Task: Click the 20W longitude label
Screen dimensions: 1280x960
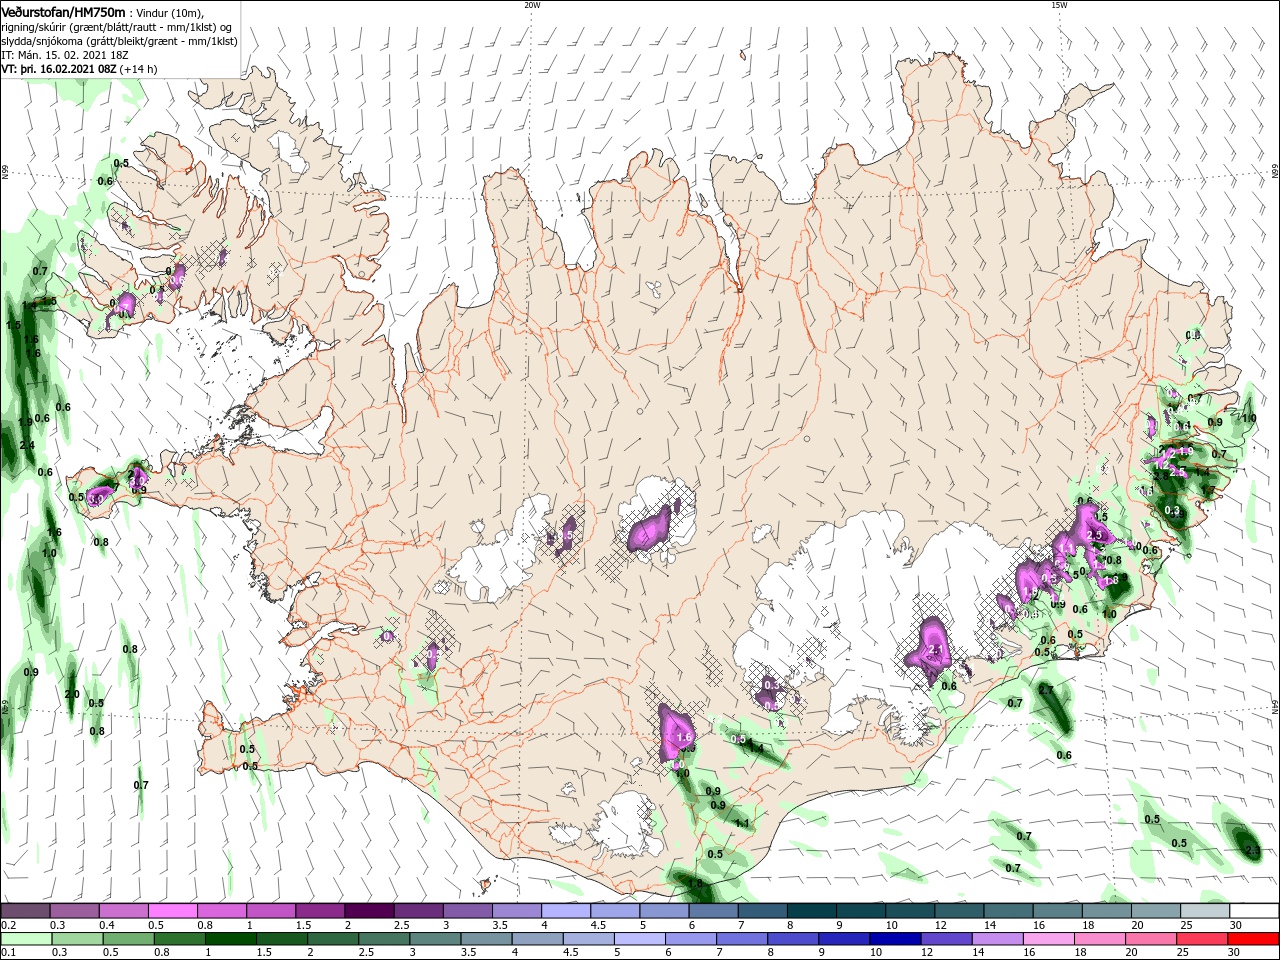Action: [x=532, y=5]
